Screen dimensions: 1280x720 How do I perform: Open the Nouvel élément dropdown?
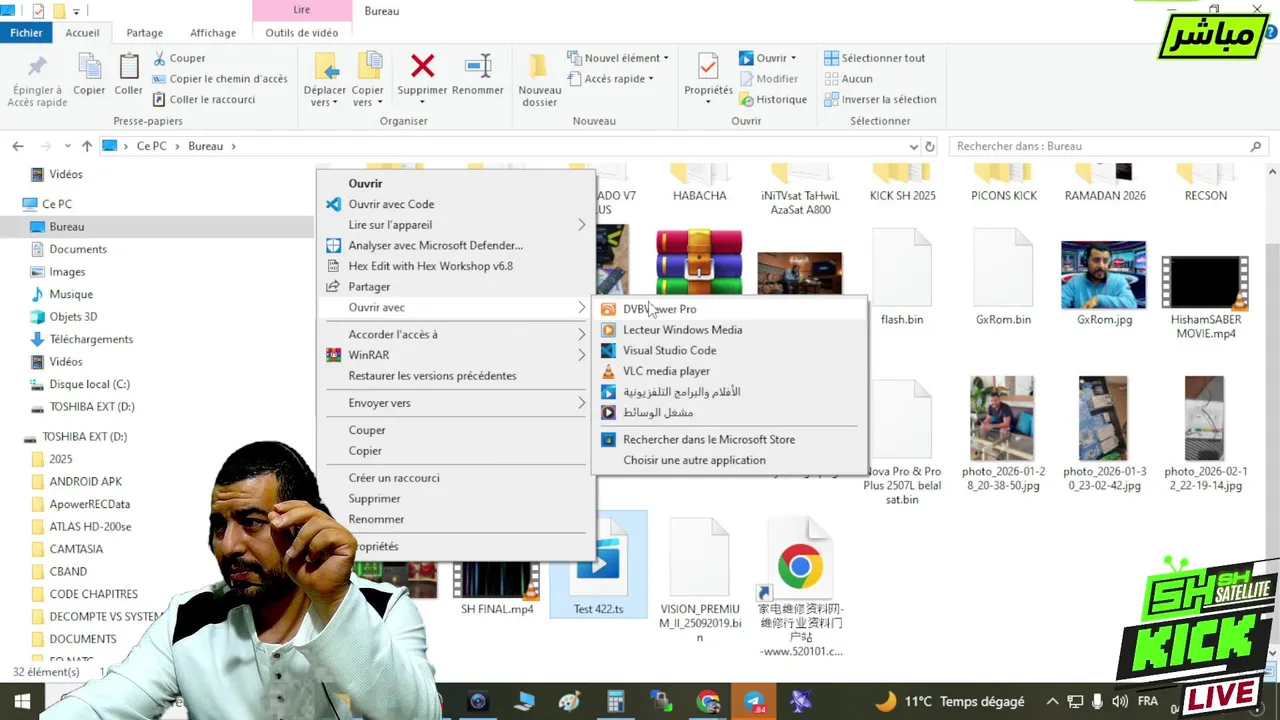click(x=618, y=58)
